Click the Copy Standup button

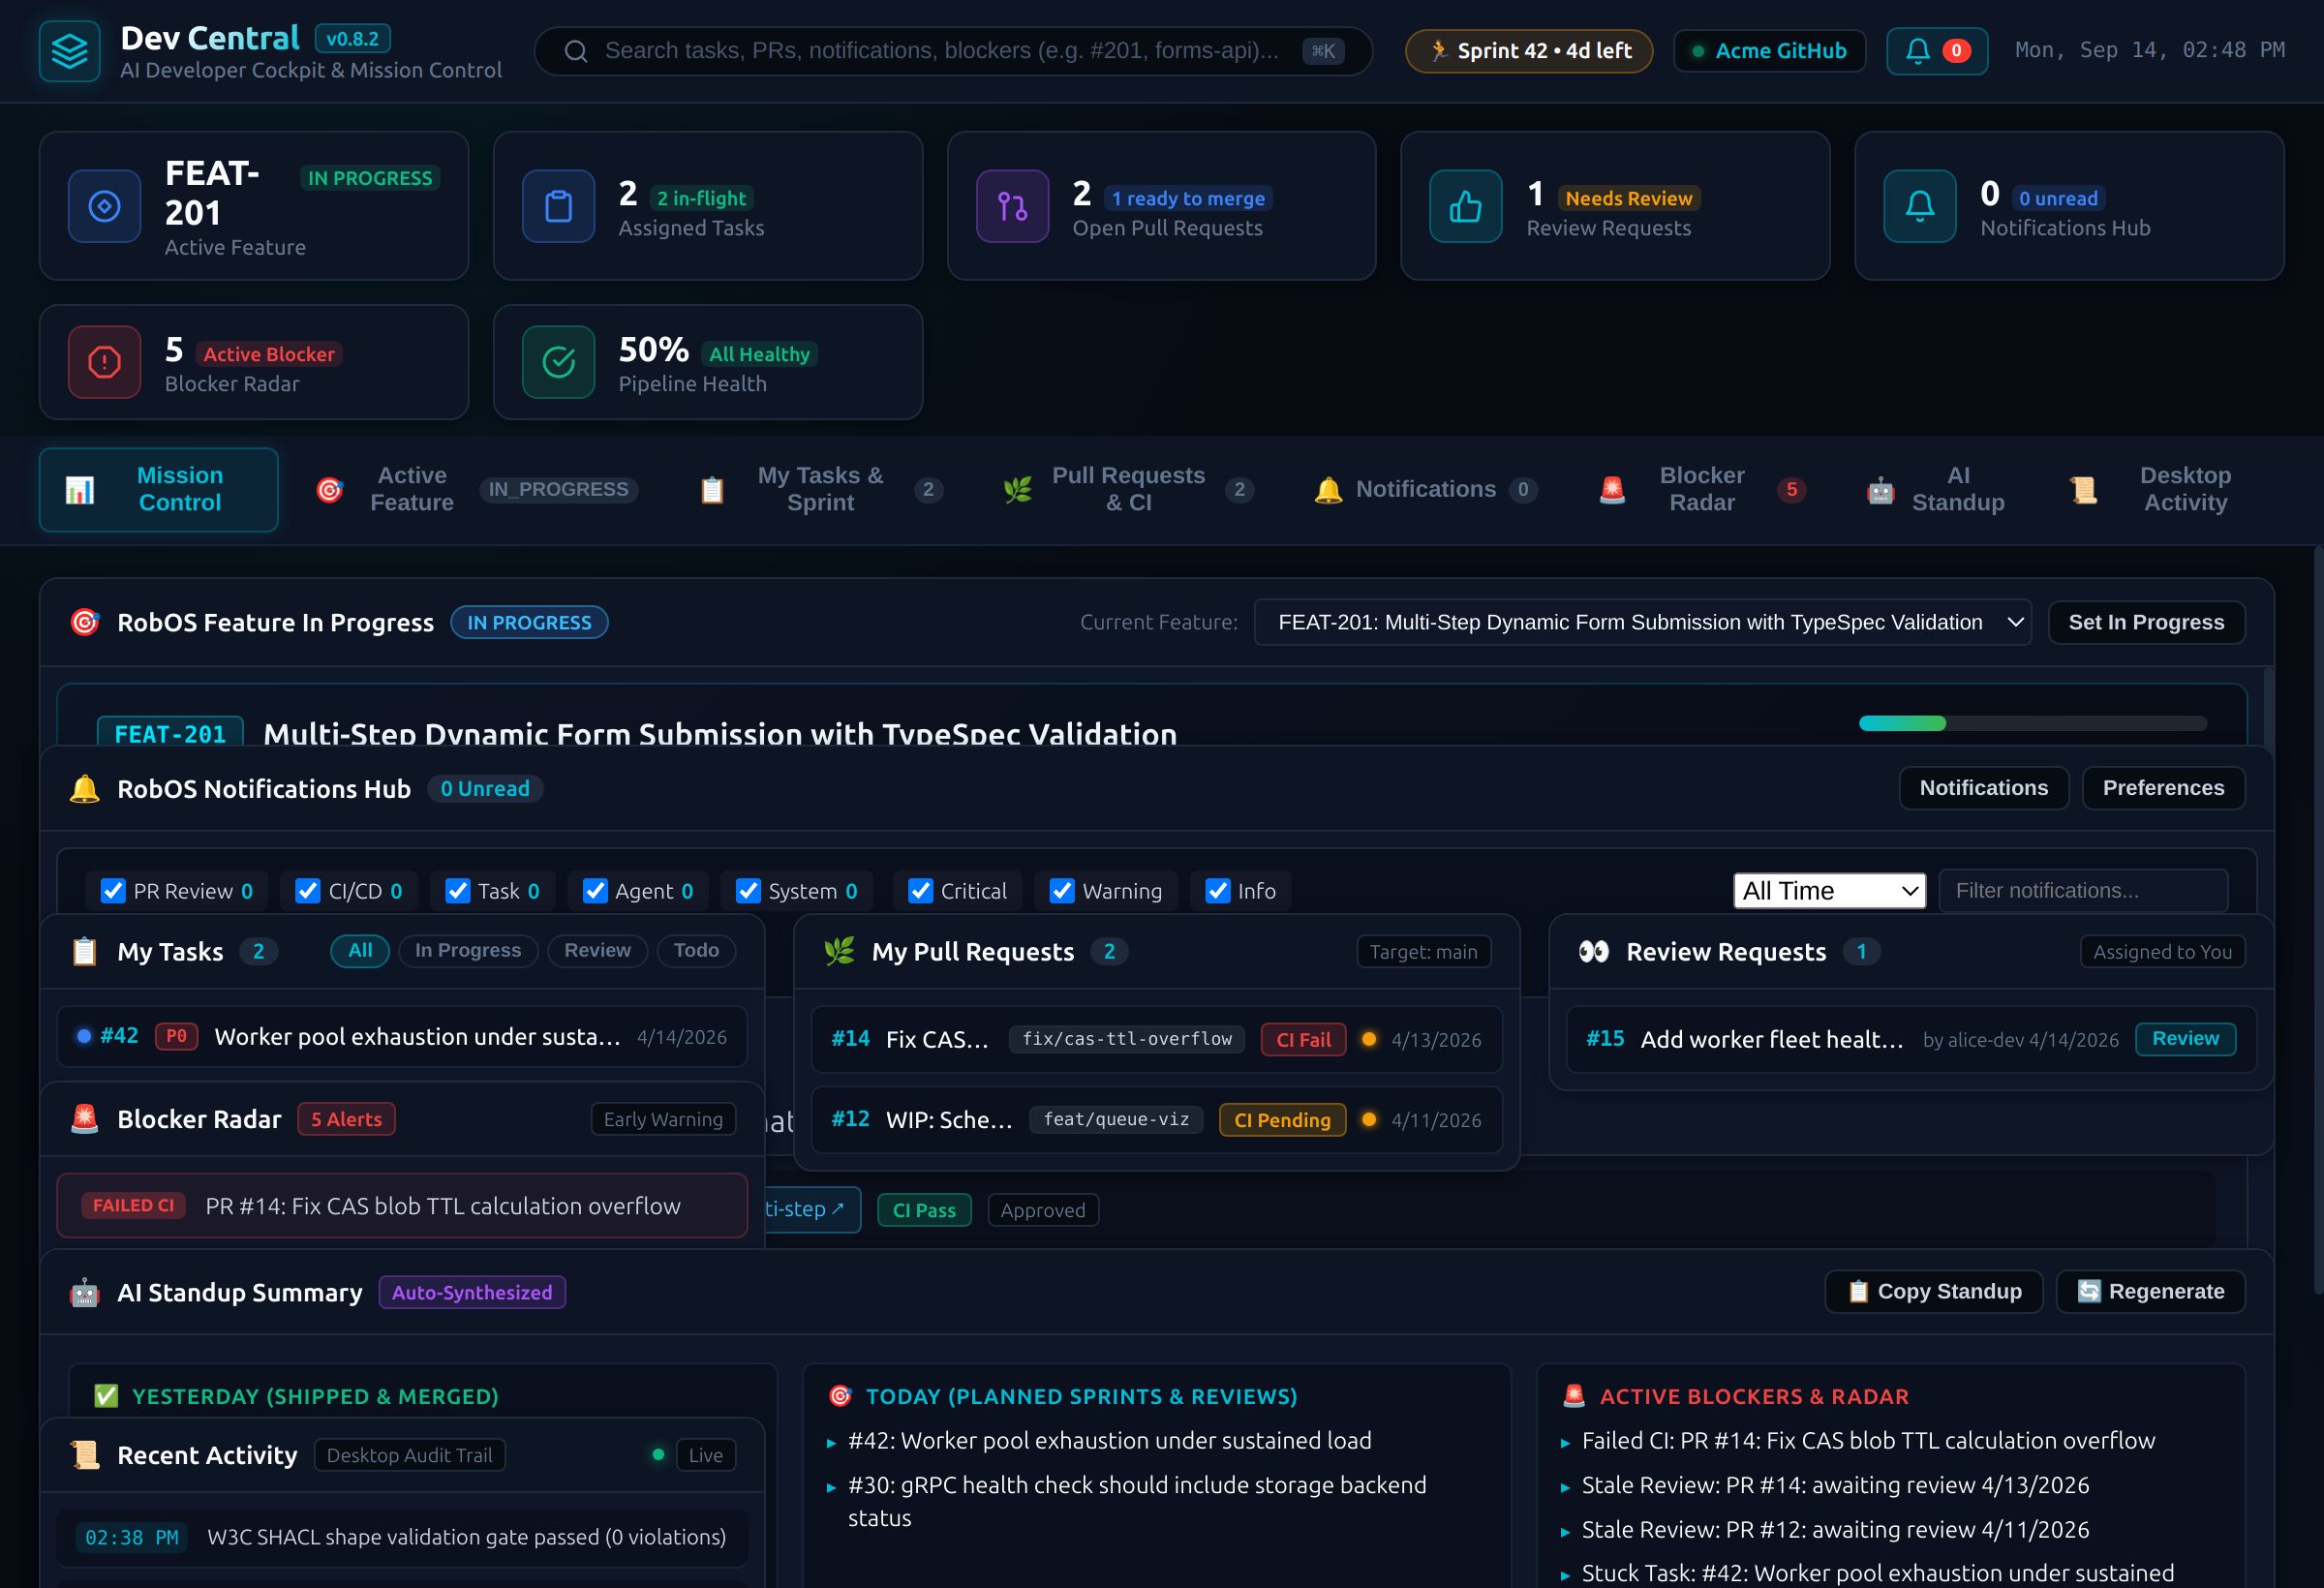1934,1291
